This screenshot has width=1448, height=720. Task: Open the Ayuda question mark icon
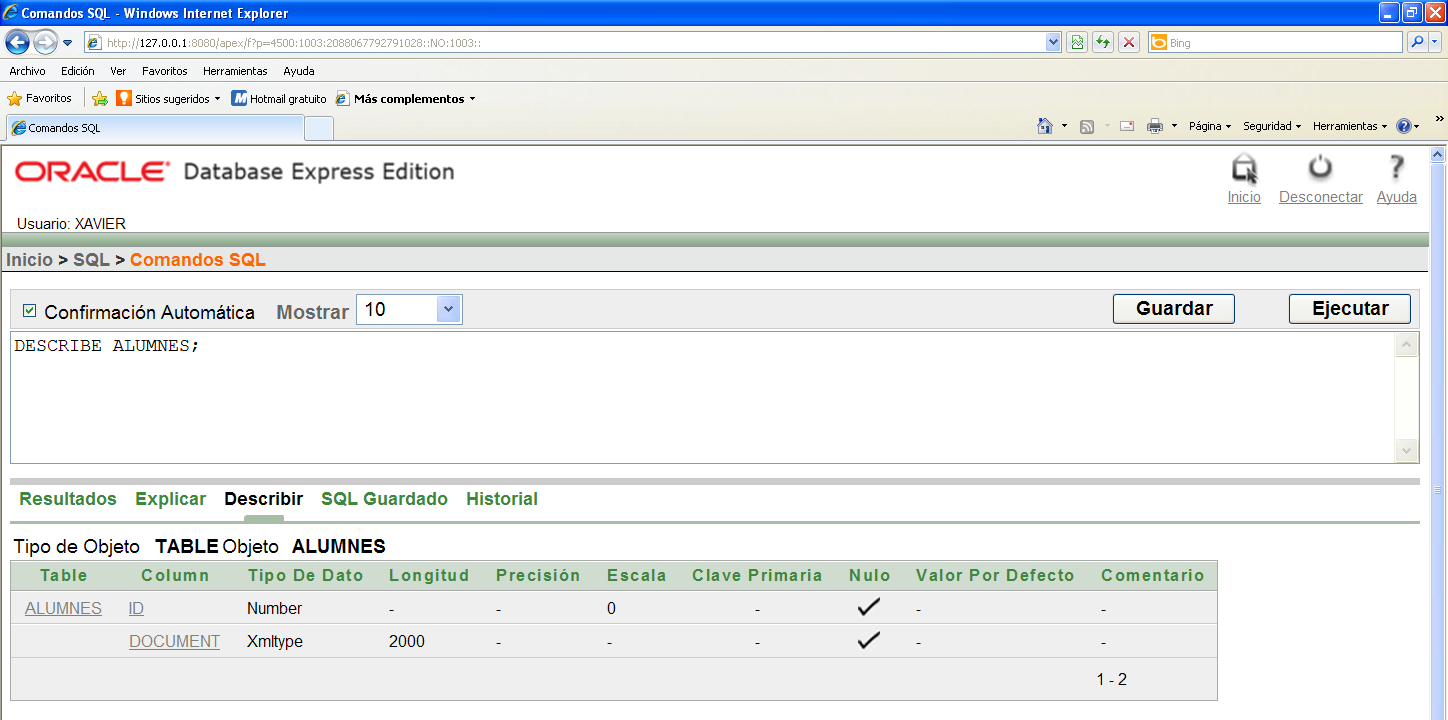1396,168
